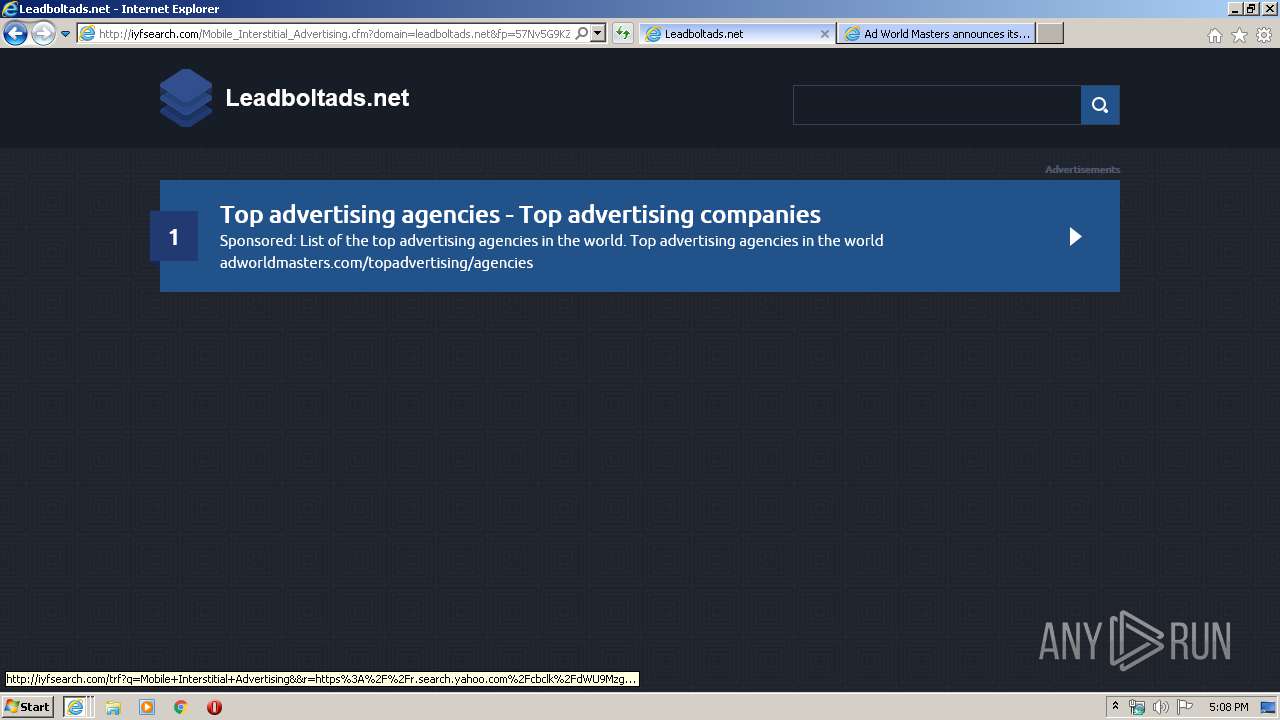Restore down the Internet Explorer window

(1251, 9)
